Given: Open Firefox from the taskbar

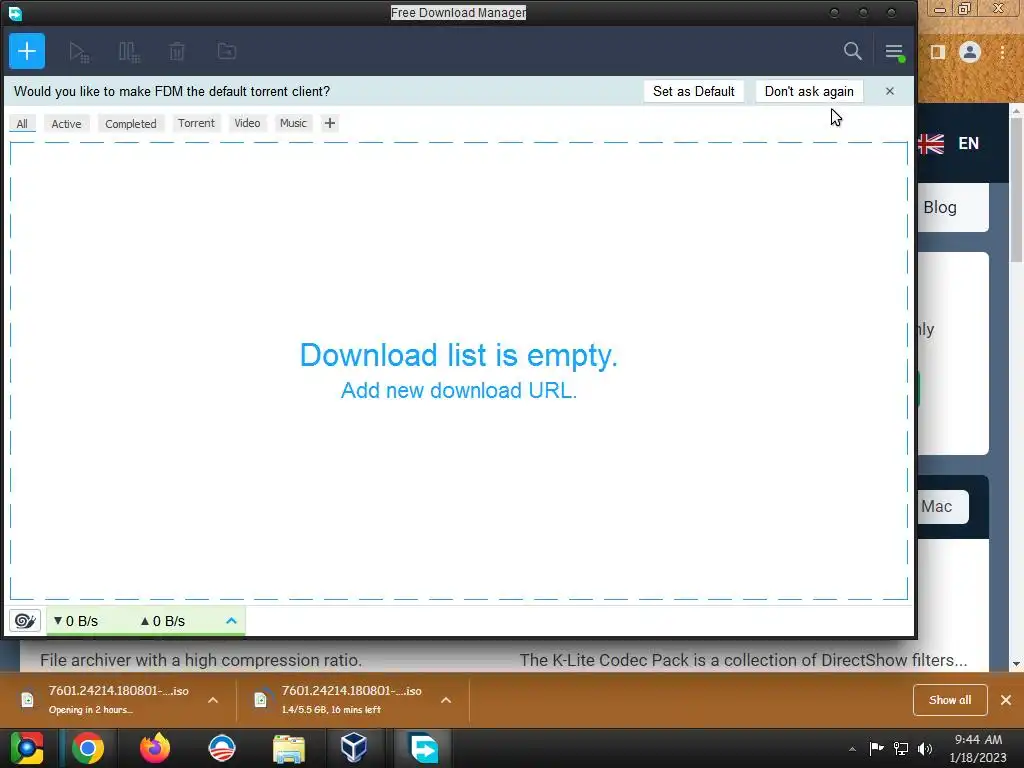Looking at the screenshot, I should 155,748.
